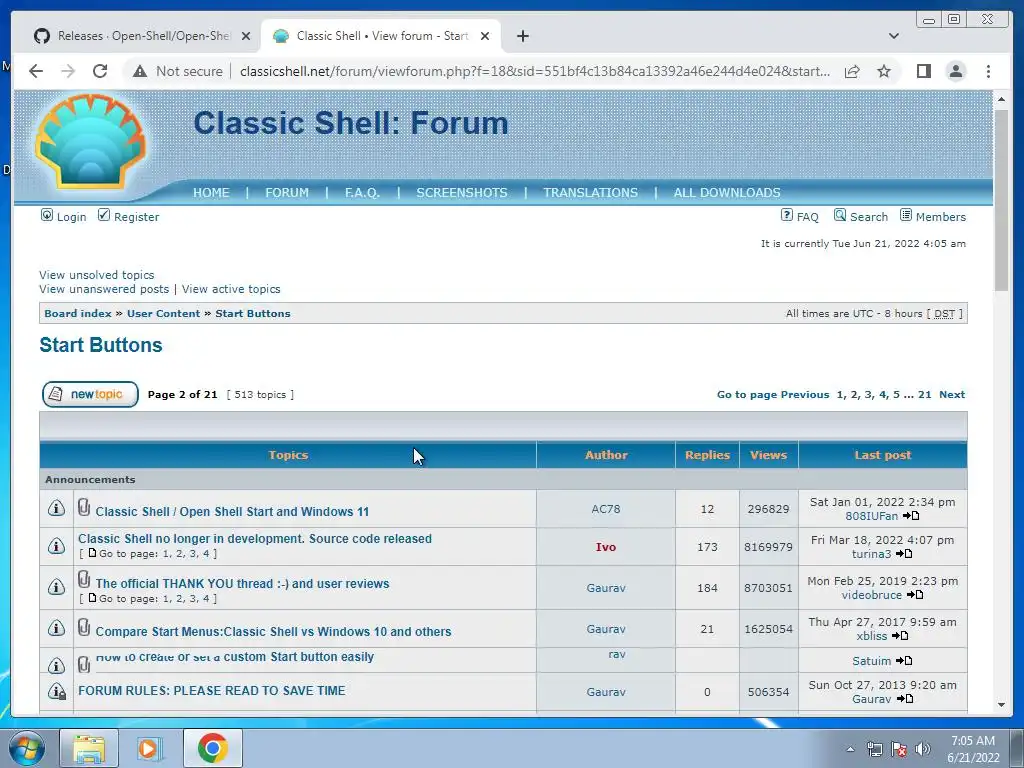Jump to page 5 in top pagination

[x=897, y=394]
